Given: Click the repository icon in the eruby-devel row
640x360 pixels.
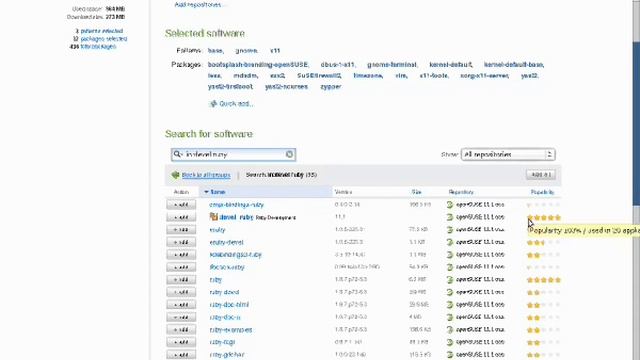Looking at the screenshot, I should (450, 242).
